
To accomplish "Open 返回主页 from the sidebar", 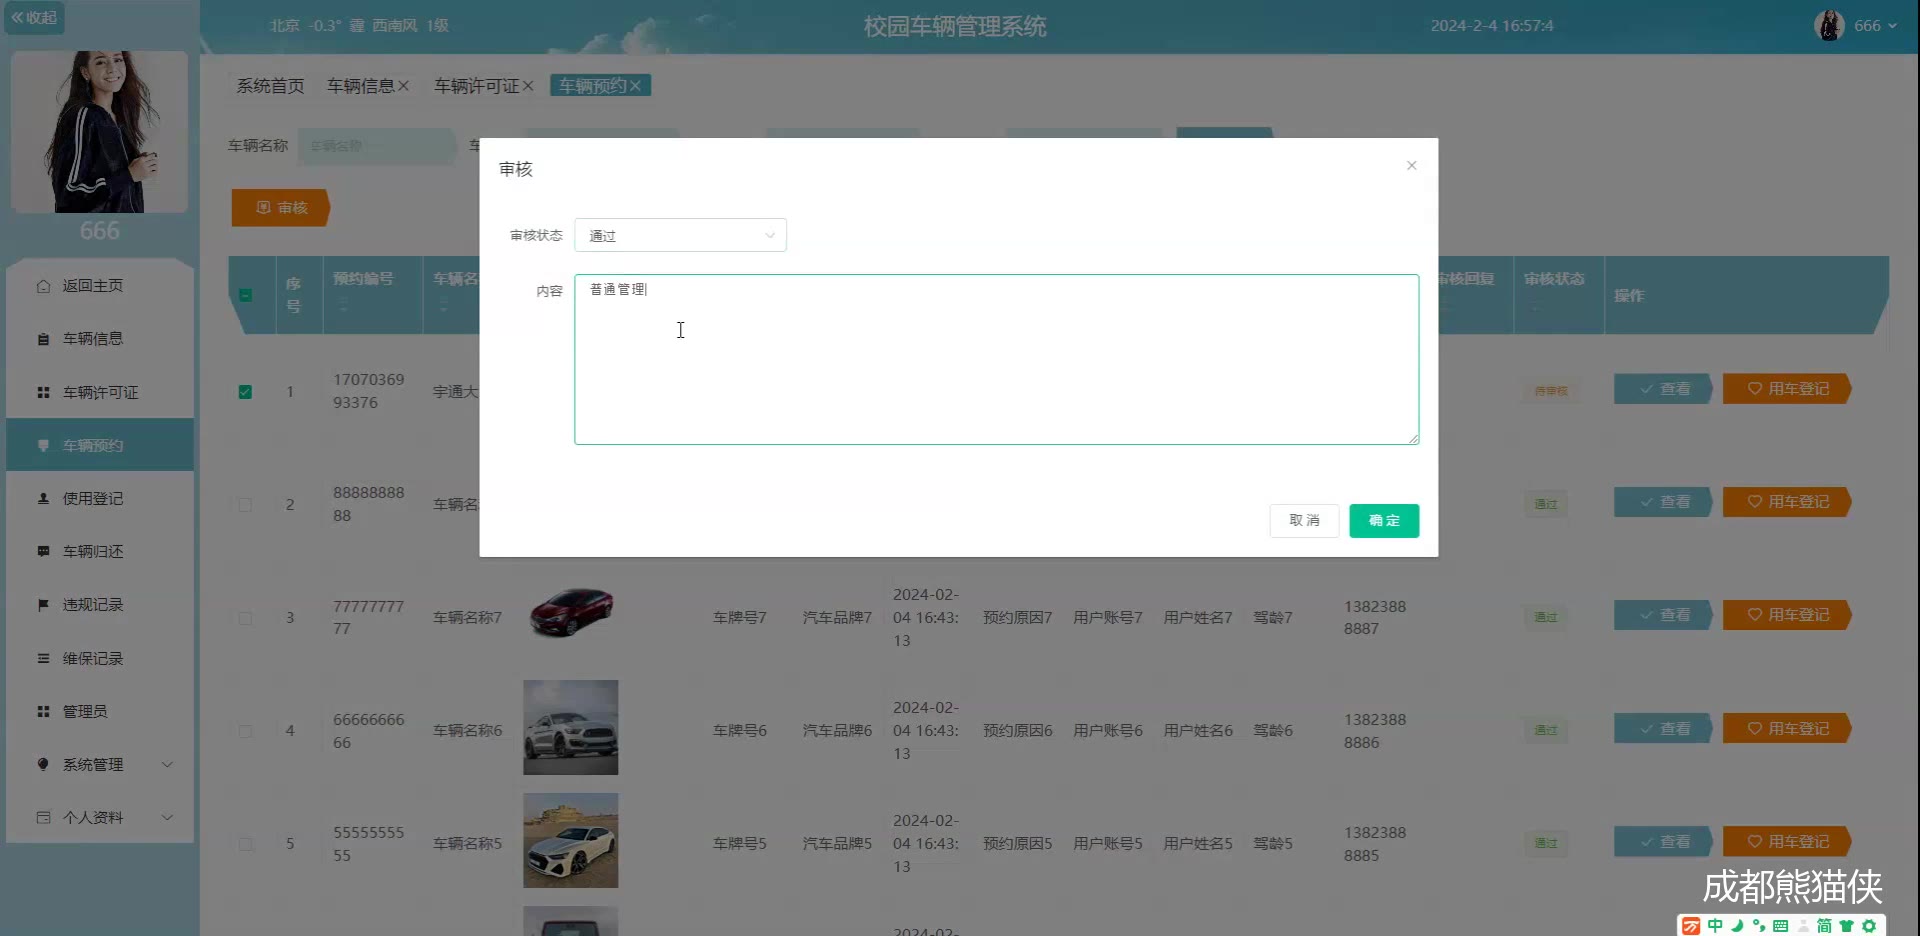I will [x=100, y=286].
